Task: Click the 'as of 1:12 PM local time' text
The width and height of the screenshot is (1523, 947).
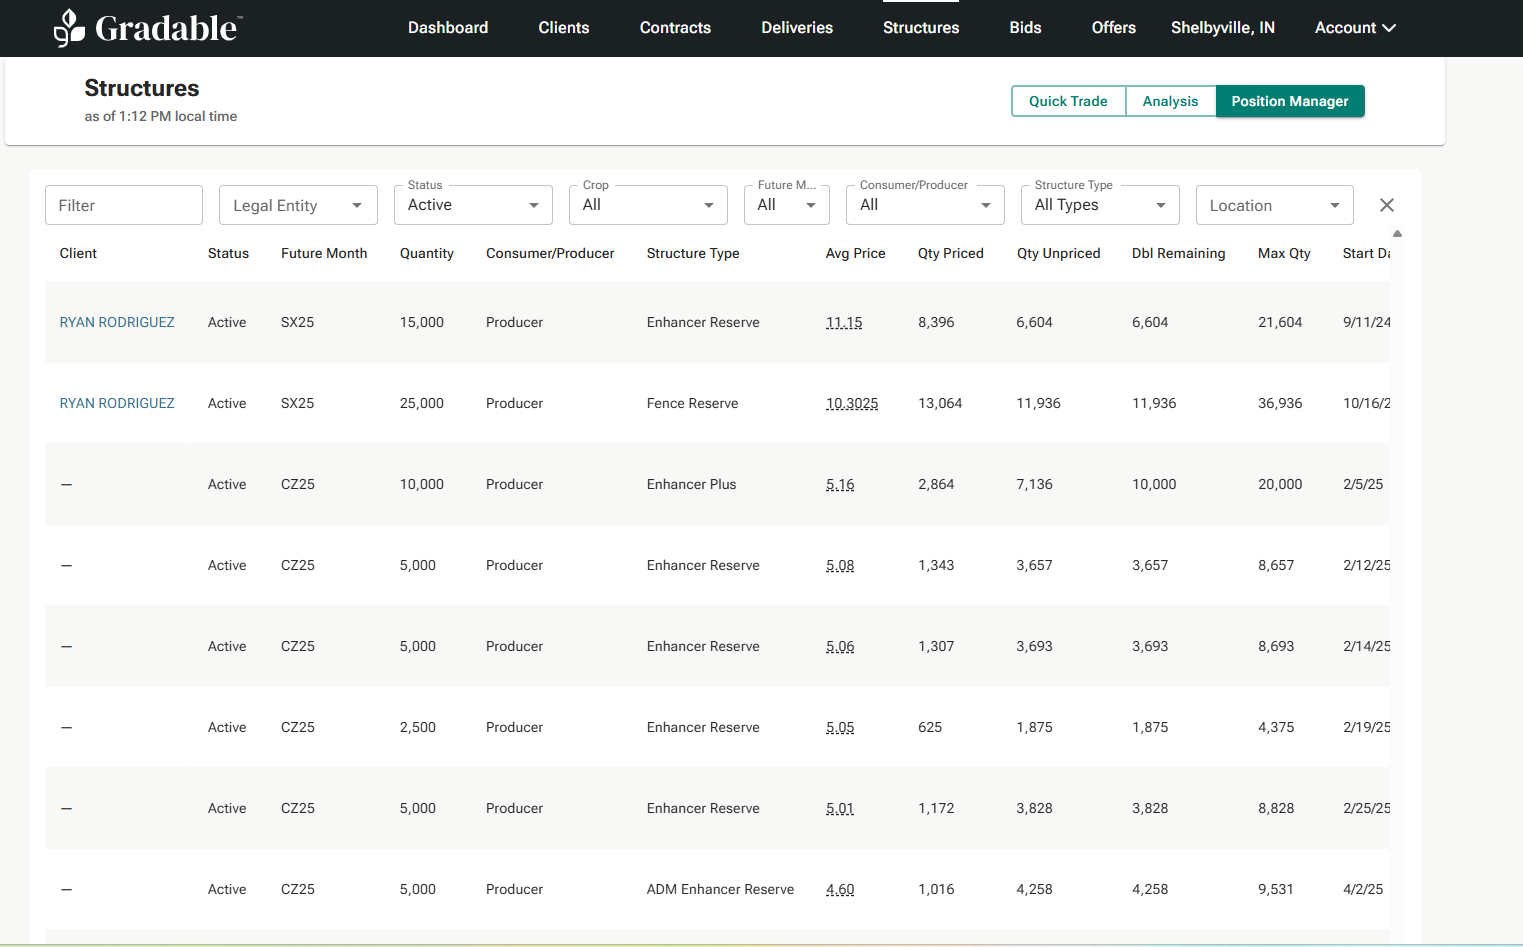Action: click(161, 116)
